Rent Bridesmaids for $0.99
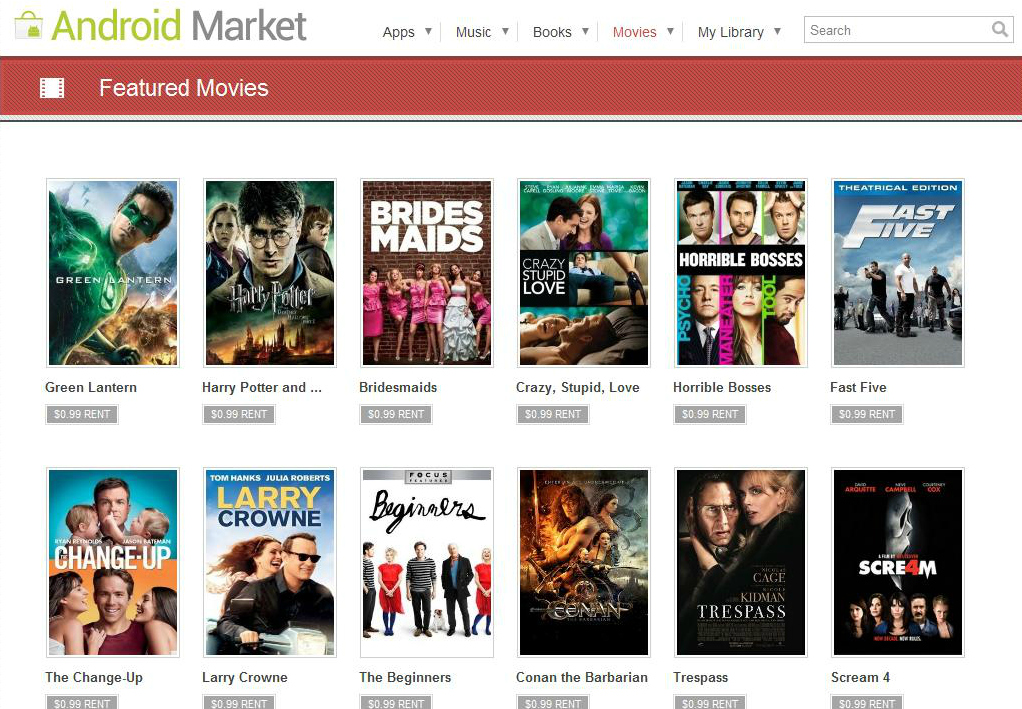Screen dimensions: 1022x709 click(396, 414)
